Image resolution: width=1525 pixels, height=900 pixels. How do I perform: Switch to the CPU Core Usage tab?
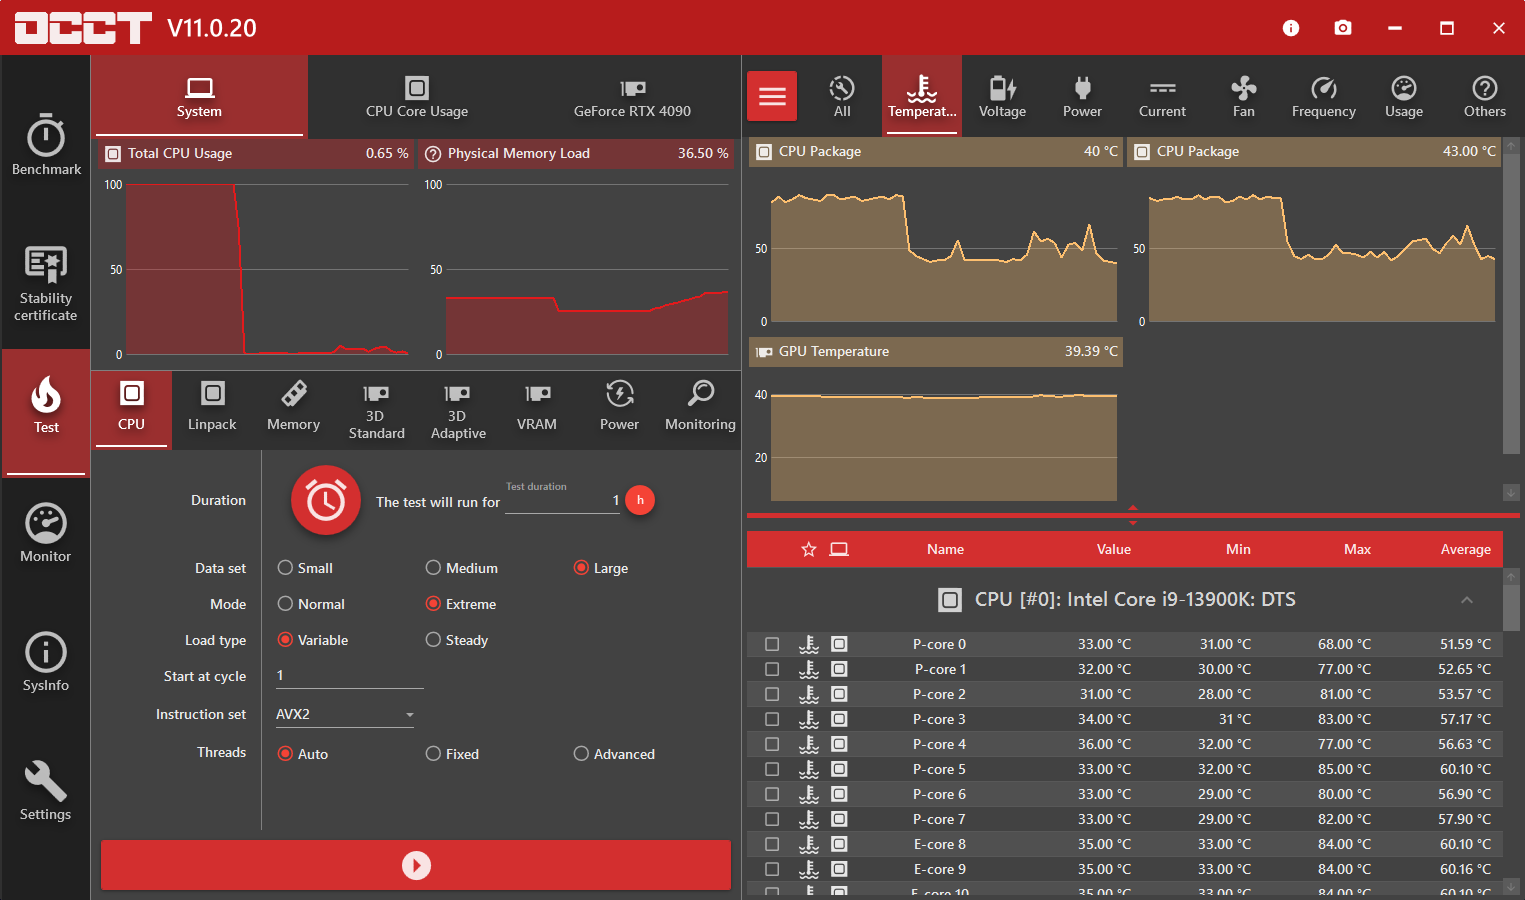(x=417, y=98)
